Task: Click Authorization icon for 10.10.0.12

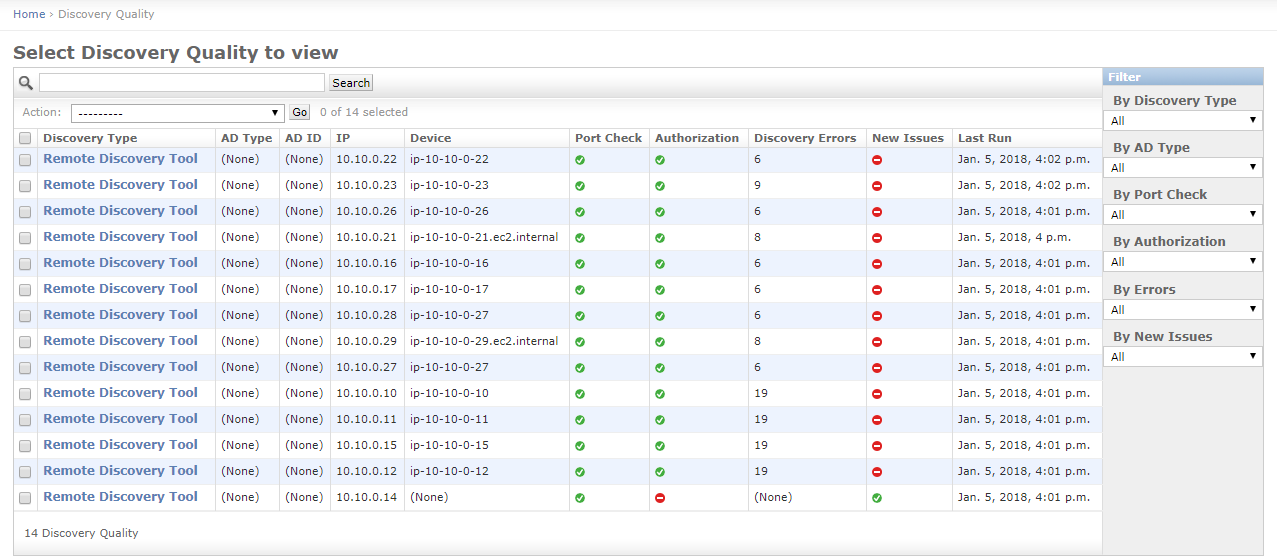Action: 660,472
